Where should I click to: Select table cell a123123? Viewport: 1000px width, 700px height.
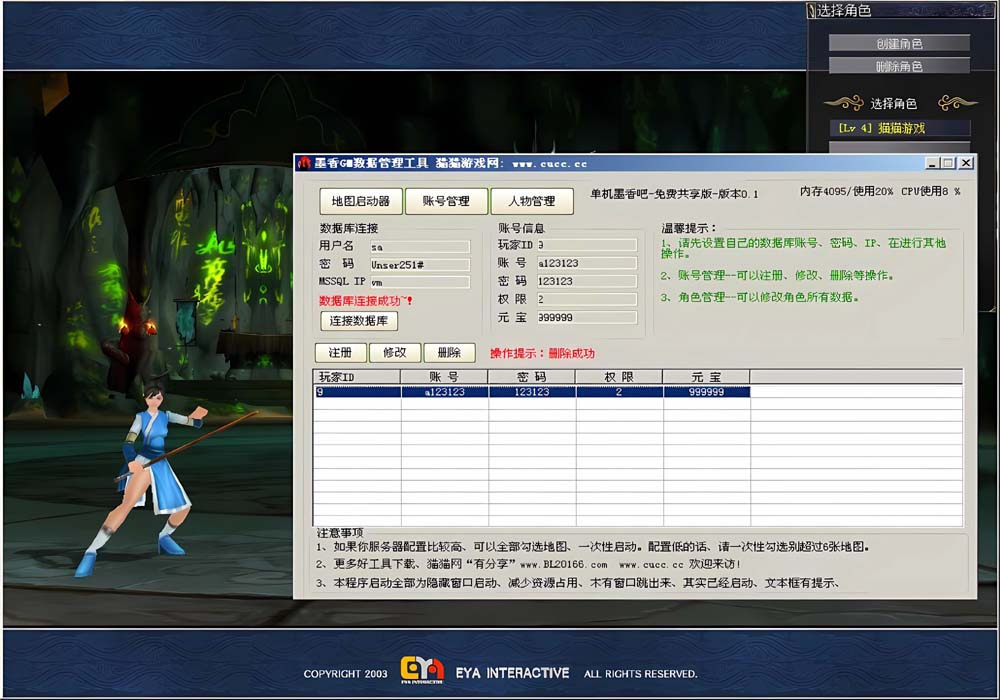445,391
